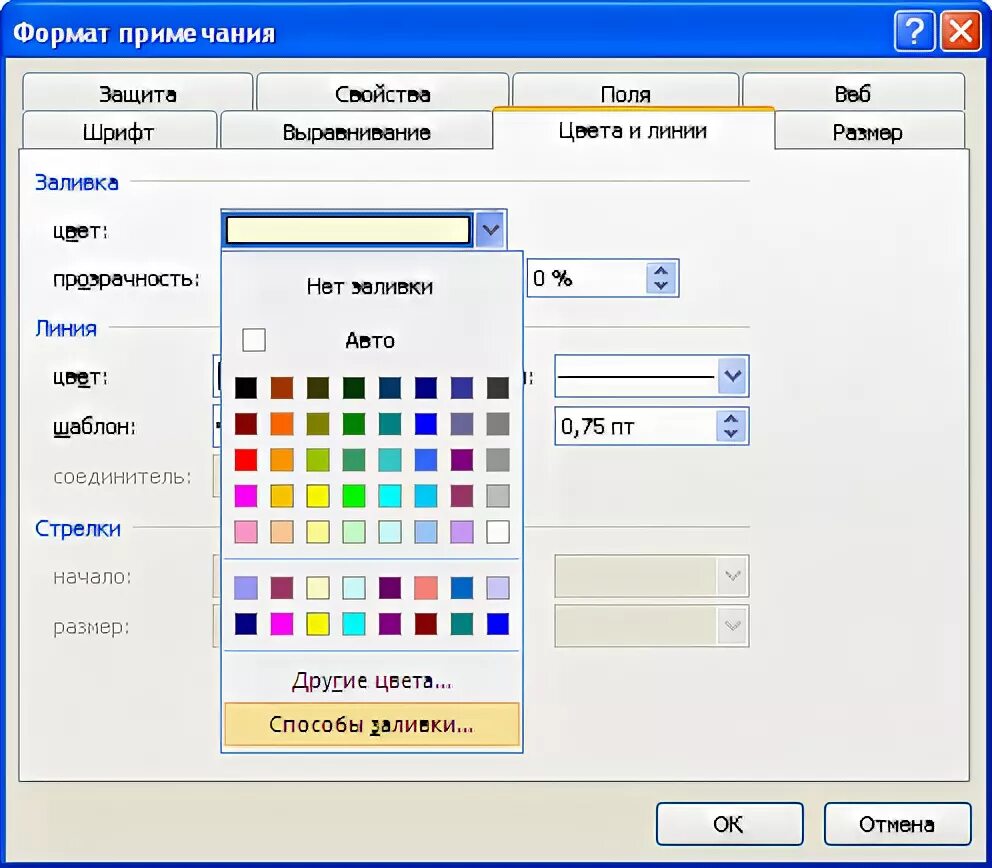Close the Формат примечания dialog
Image resolution: width=992 pixels, height=868 pixels.
961,31
